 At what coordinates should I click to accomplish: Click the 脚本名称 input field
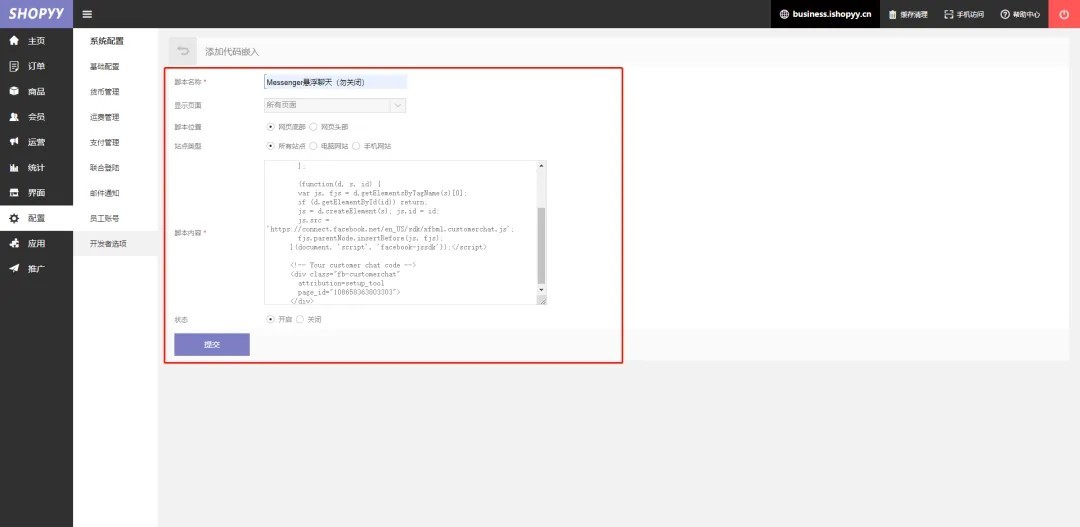click(335, 82)
